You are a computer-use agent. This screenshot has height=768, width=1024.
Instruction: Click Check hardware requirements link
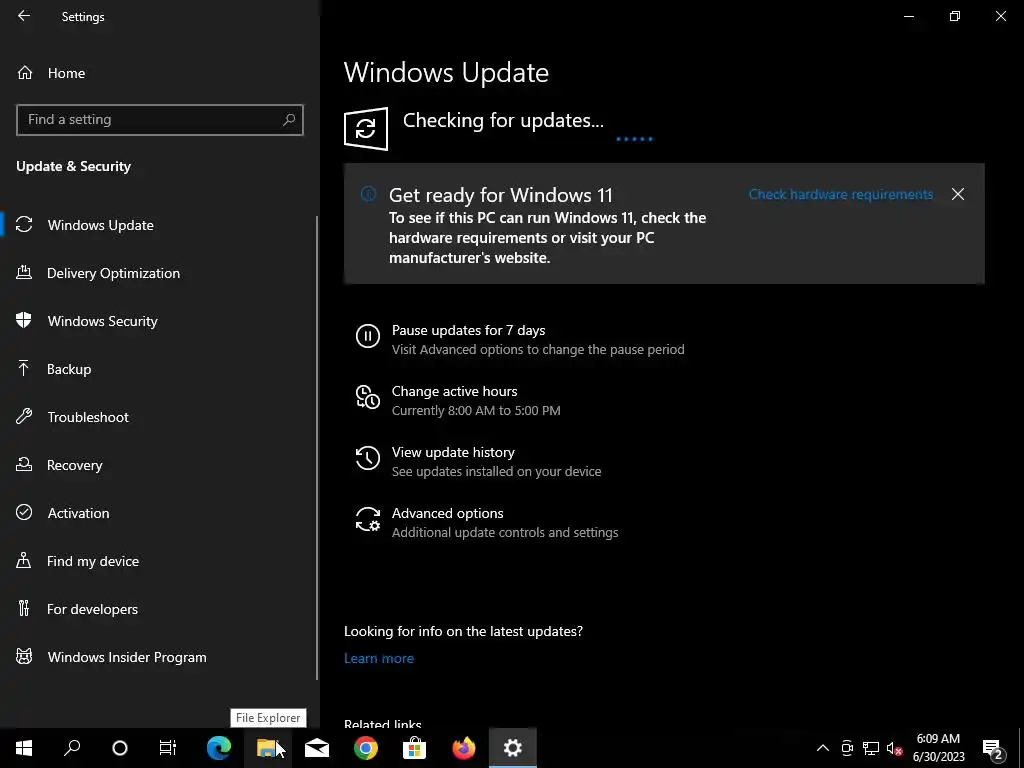point(840,195)
